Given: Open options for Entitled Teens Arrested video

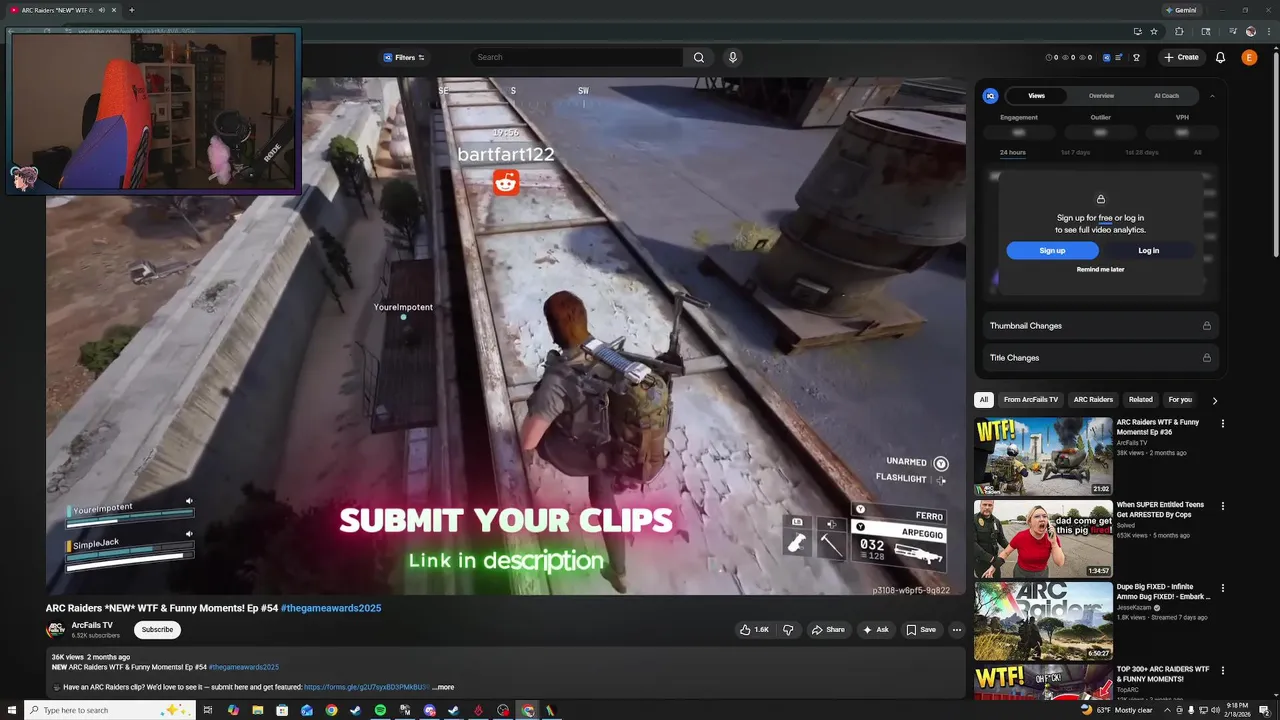Looking at the screenshot, I should tap(1222, 506).
